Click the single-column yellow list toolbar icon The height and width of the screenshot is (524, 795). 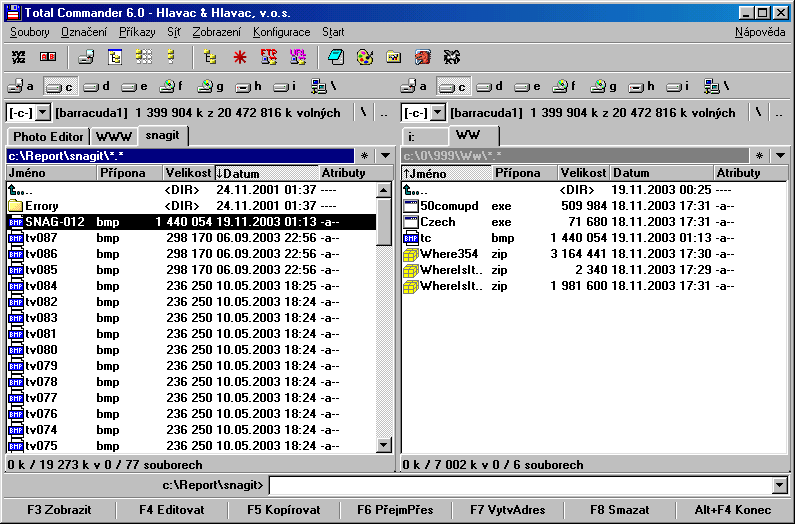coord(171,56)
